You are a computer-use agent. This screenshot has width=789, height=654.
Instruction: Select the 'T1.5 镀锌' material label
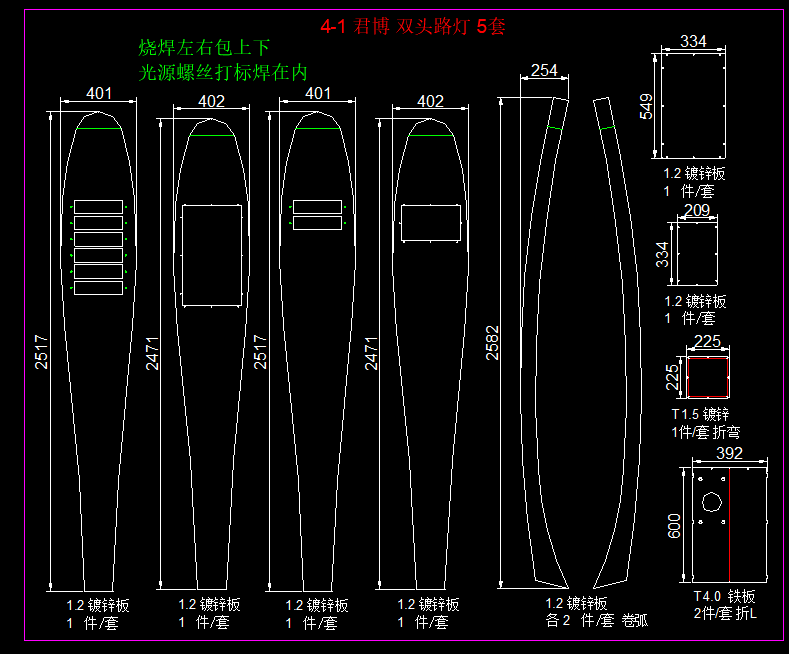coord(701,414)
